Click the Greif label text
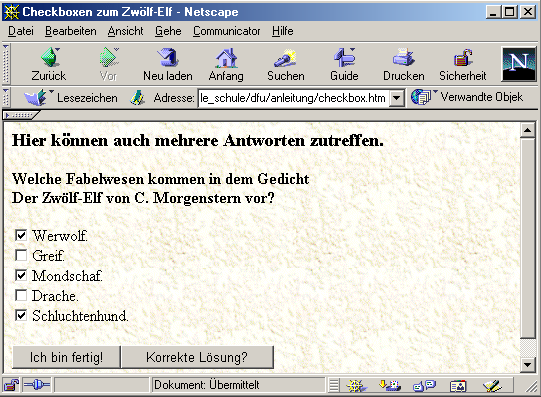 point(48,256)
